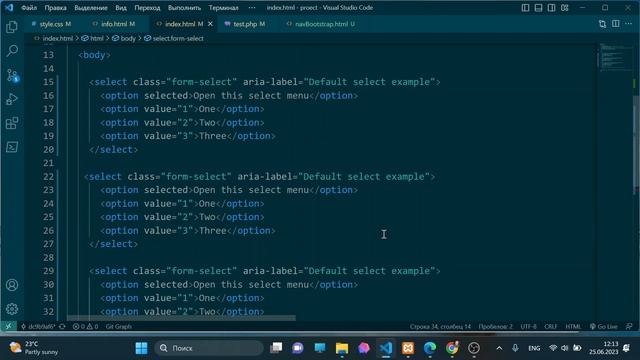
Task: Open the Выполнить menu
Action: click(x=184, y=7)
